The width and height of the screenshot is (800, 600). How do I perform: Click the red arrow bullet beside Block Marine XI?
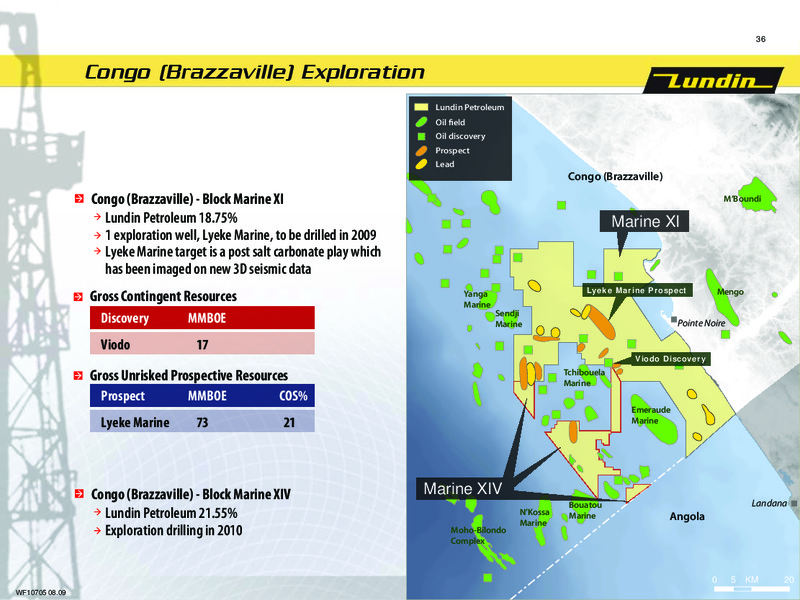[79, 199]
